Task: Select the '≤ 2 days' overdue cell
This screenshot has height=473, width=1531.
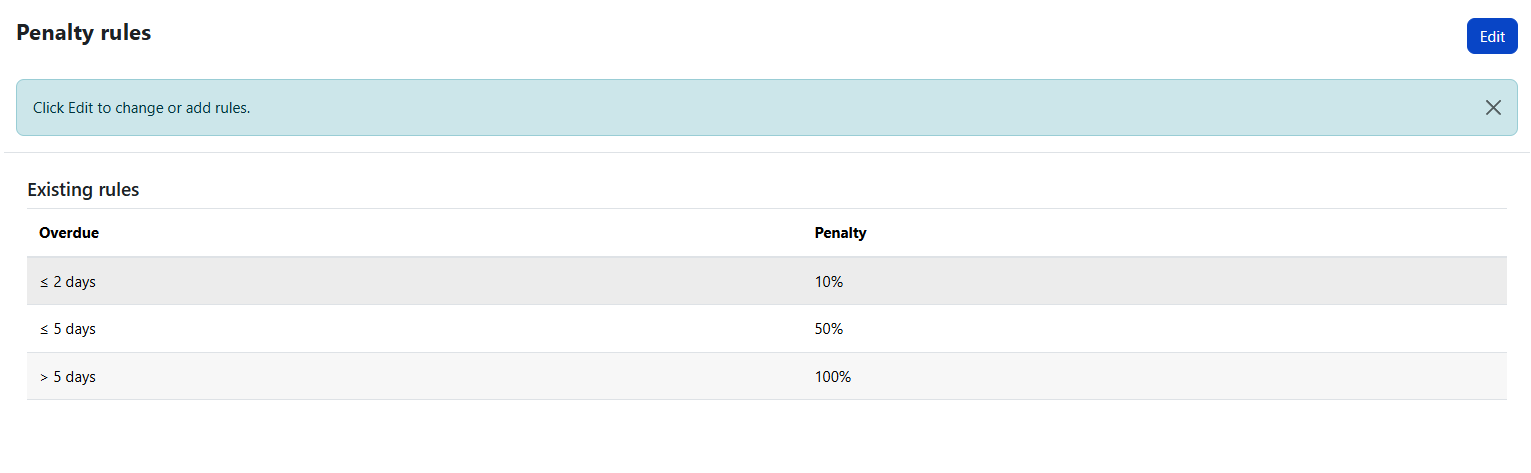Action: click(x=68, y=282)
